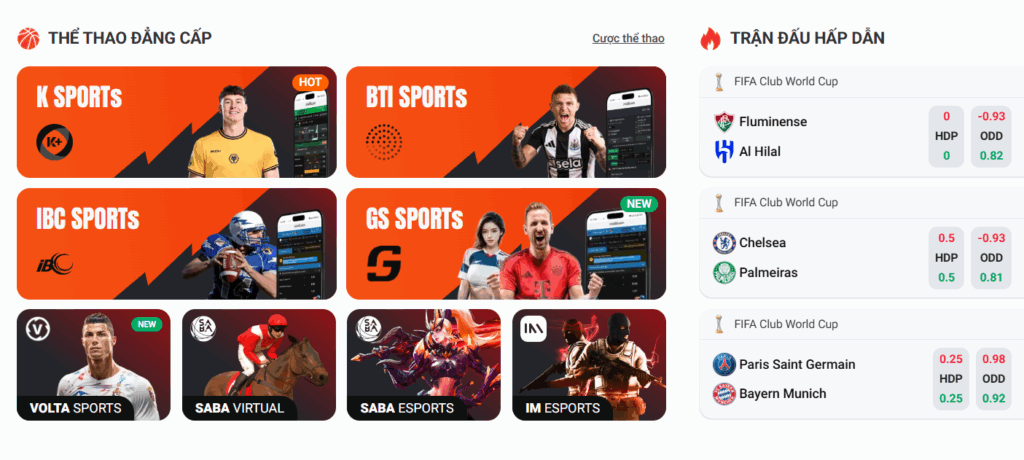Click the HDP odds box for Fluminense match
Screen dimensions: 1024x460
tap(946, 137)
